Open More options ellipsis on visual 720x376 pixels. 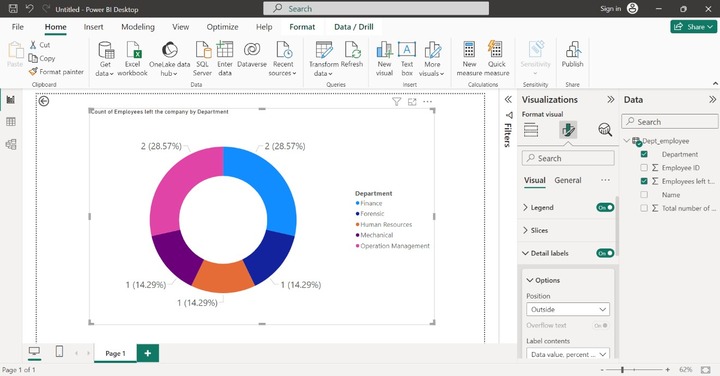tap(428, 101)
